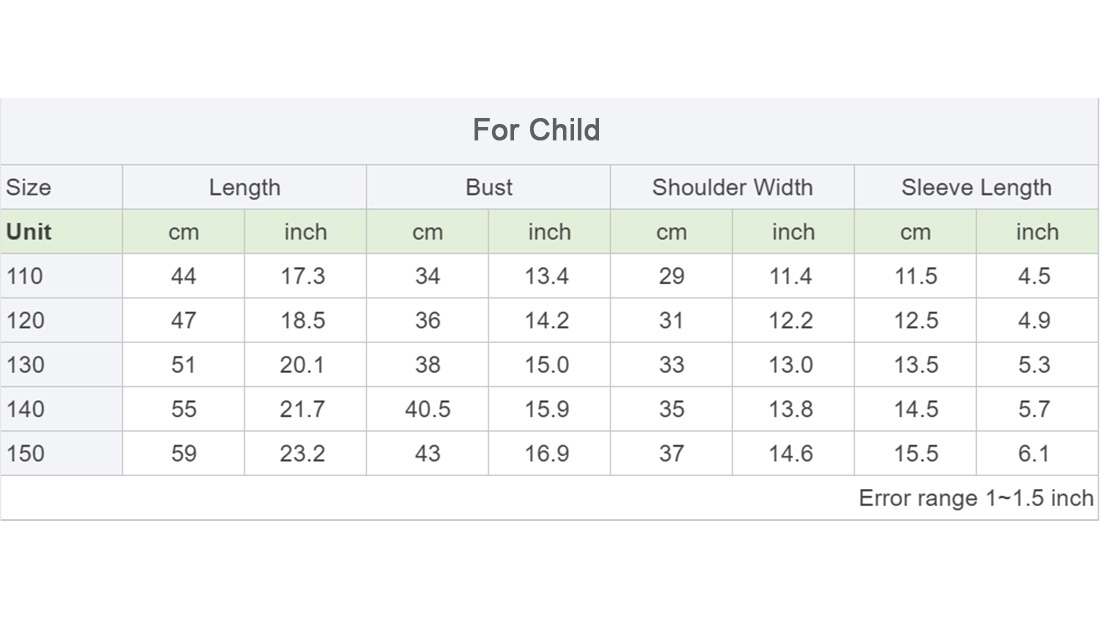Click the Sleeve Length header
Image resolution: width=1100 pixels, height=619 pixels.
(x=977, y=187)
